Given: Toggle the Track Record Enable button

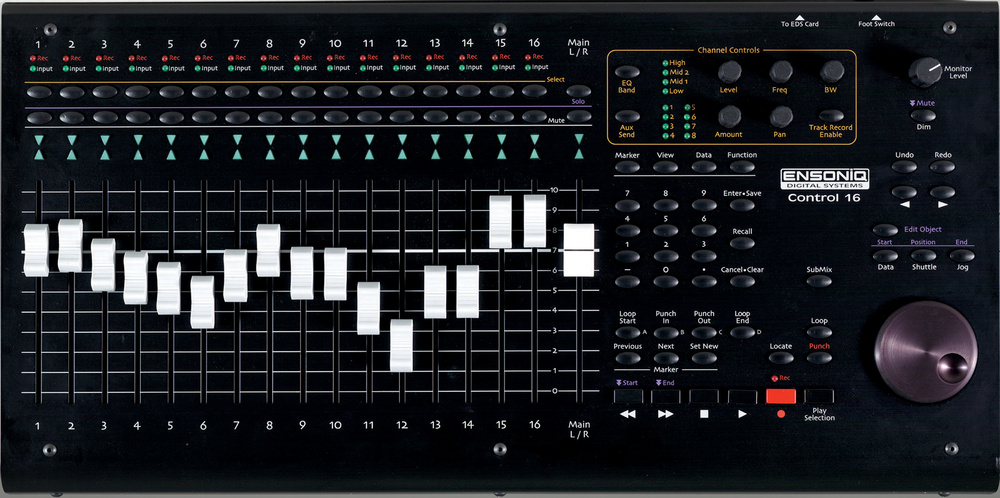Looking at the screenshot, I should coord(831,116).
